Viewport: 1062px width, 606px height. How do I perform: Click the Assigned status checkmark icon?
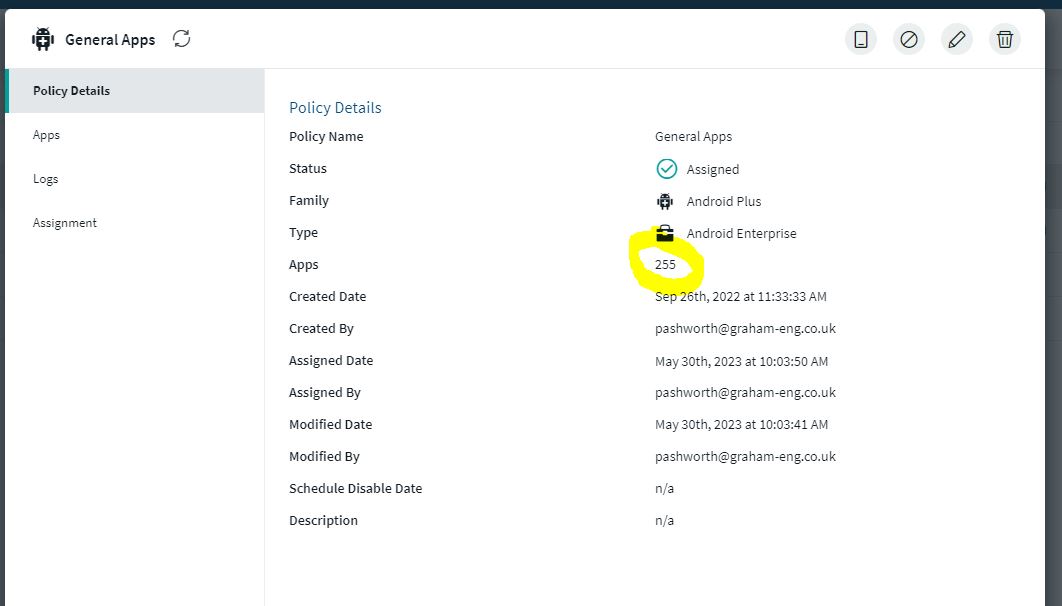coord(666,169)
